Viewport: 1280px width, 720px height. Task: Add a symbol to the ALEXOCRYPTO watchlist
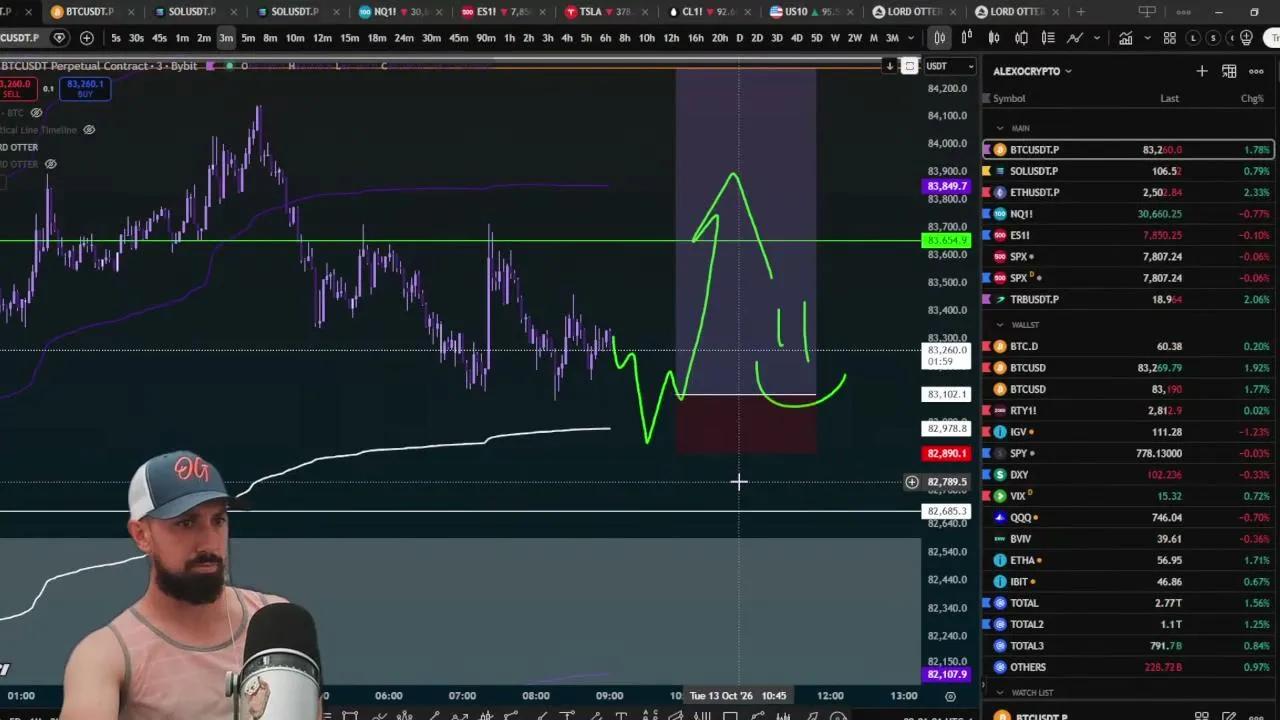coord(1202,71)
